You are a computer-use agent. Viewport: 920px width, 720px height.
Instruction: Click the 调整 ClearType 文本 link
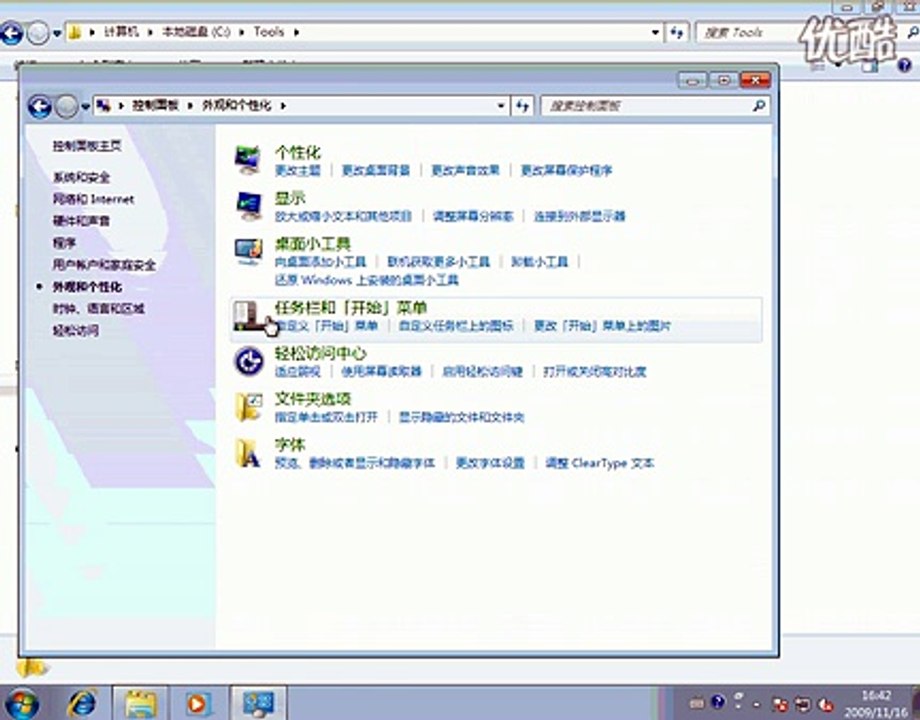(x=600, y=463)
